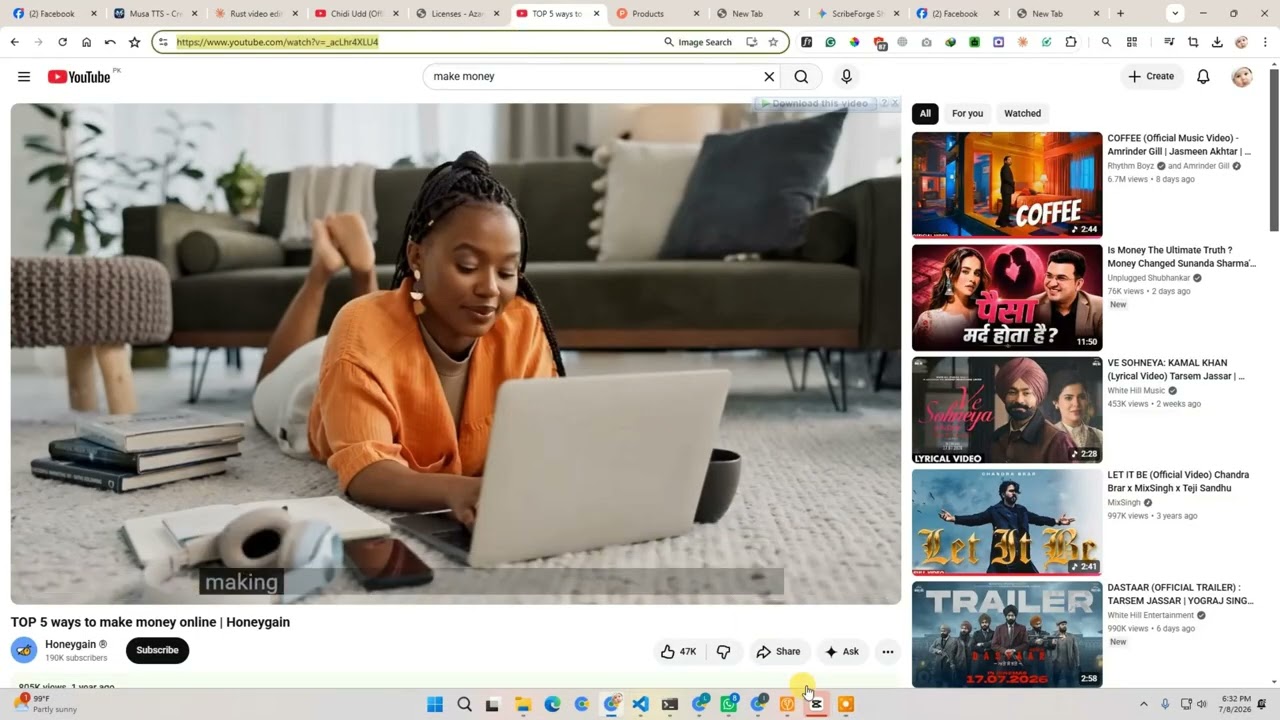1280x720 pixels.
Task: Open a new browser tab with plus
Action: pyautogui.click(x=1120, y=14)
